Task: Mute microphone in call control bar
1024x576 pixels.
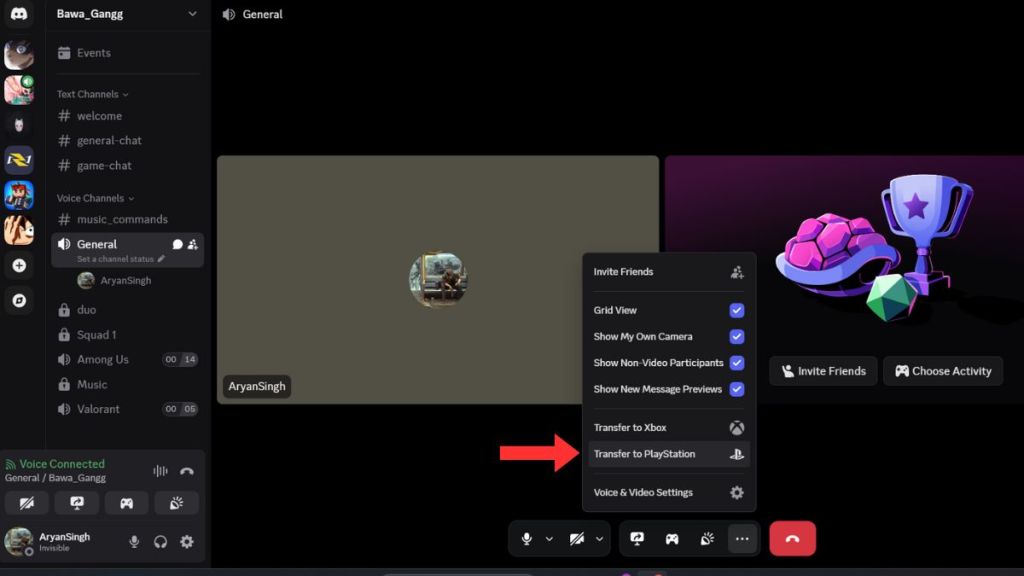Action: click(526, 539)
